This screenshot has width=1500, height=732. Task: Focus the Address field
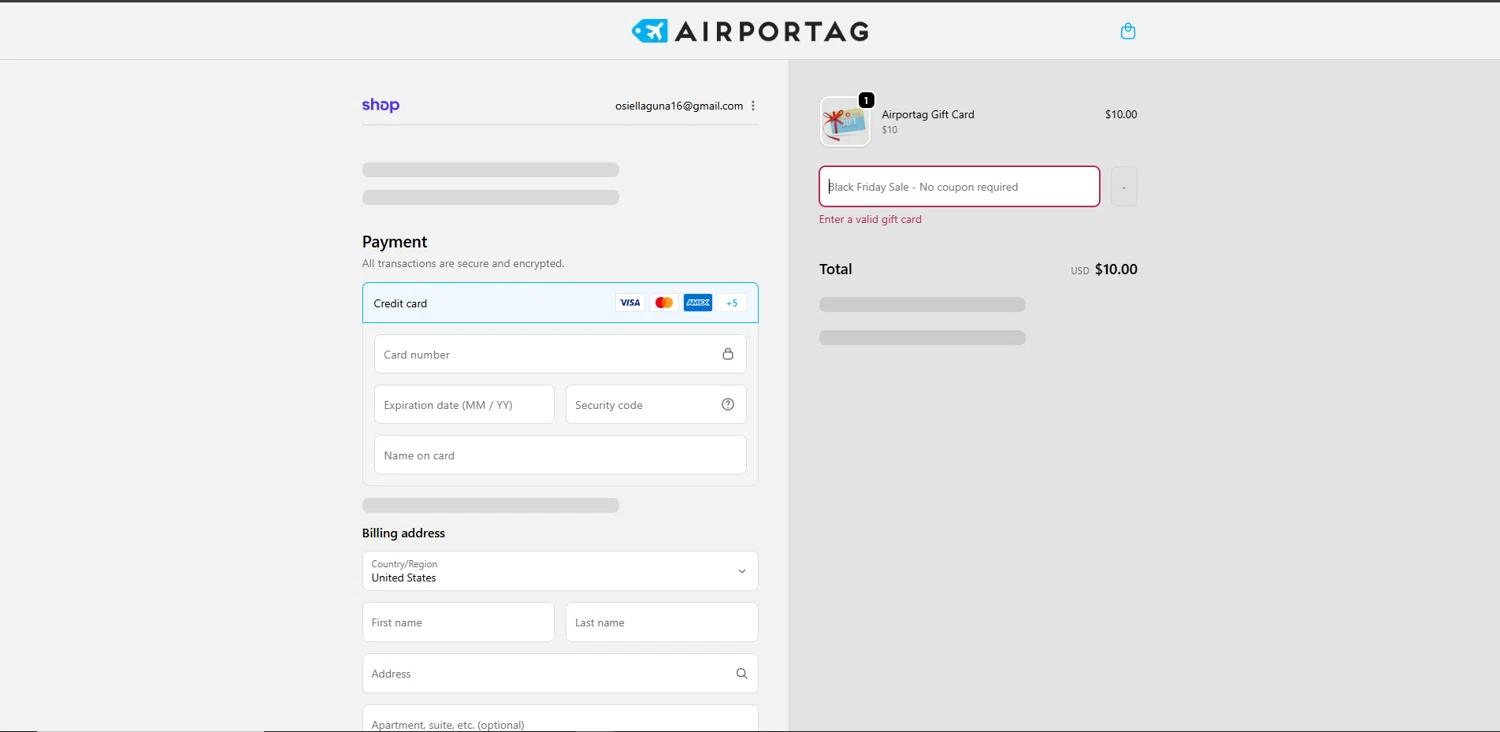click(560, 673)
